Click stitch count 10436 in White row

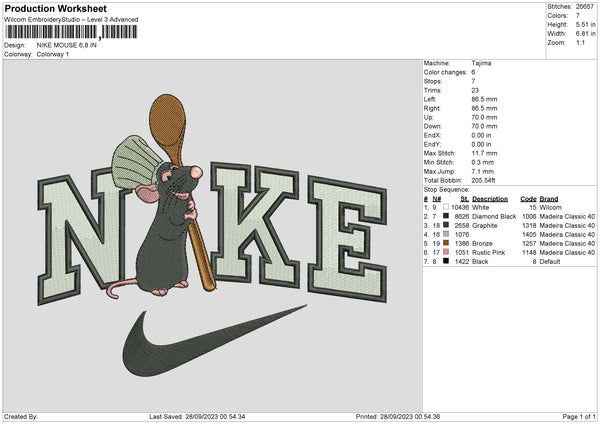(460, 207)
